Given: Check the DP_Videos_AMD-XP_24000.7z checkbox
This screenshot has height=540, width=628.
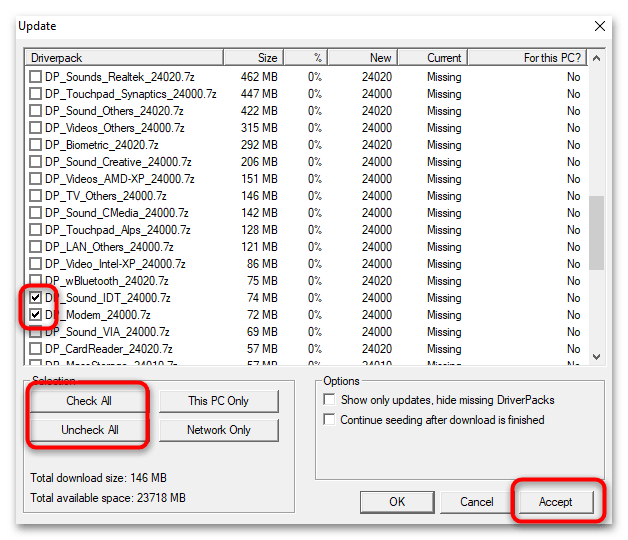Looking at the screenshot, I should [36, 179].
